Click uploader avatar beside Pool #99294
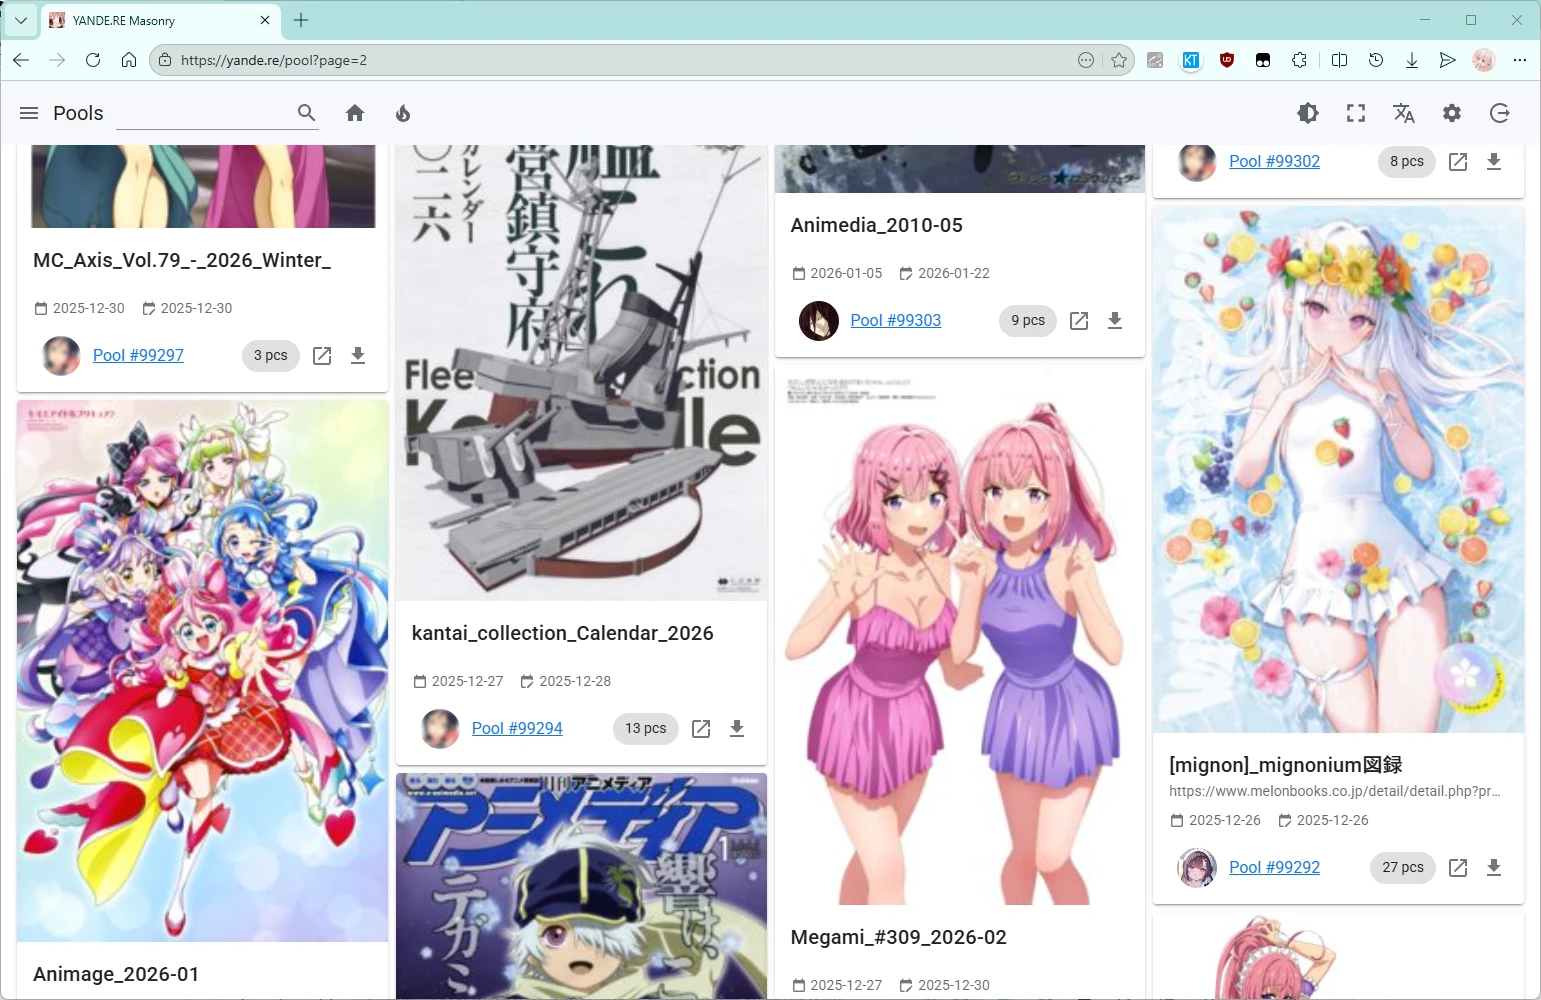This screenshot has width=1541, height=1000. coord(440,728)
